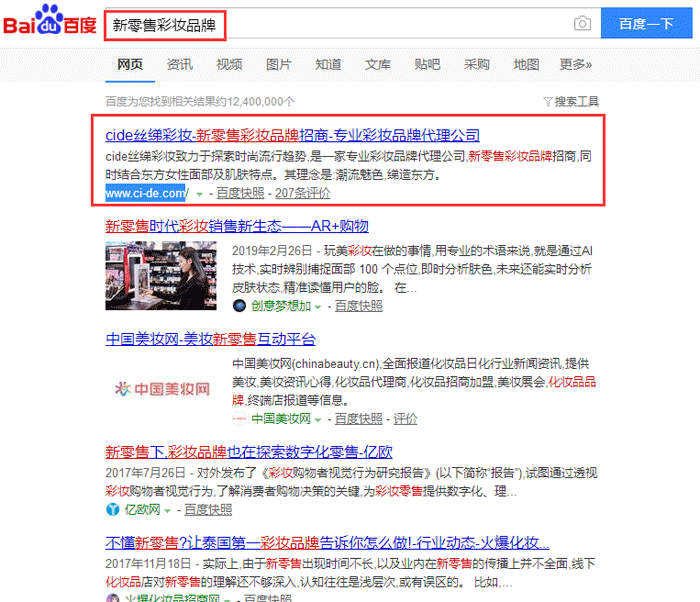Open 搜索工具 search tools
The width and height of the screenshot is (700, 602).
click(x=576, y=102)
